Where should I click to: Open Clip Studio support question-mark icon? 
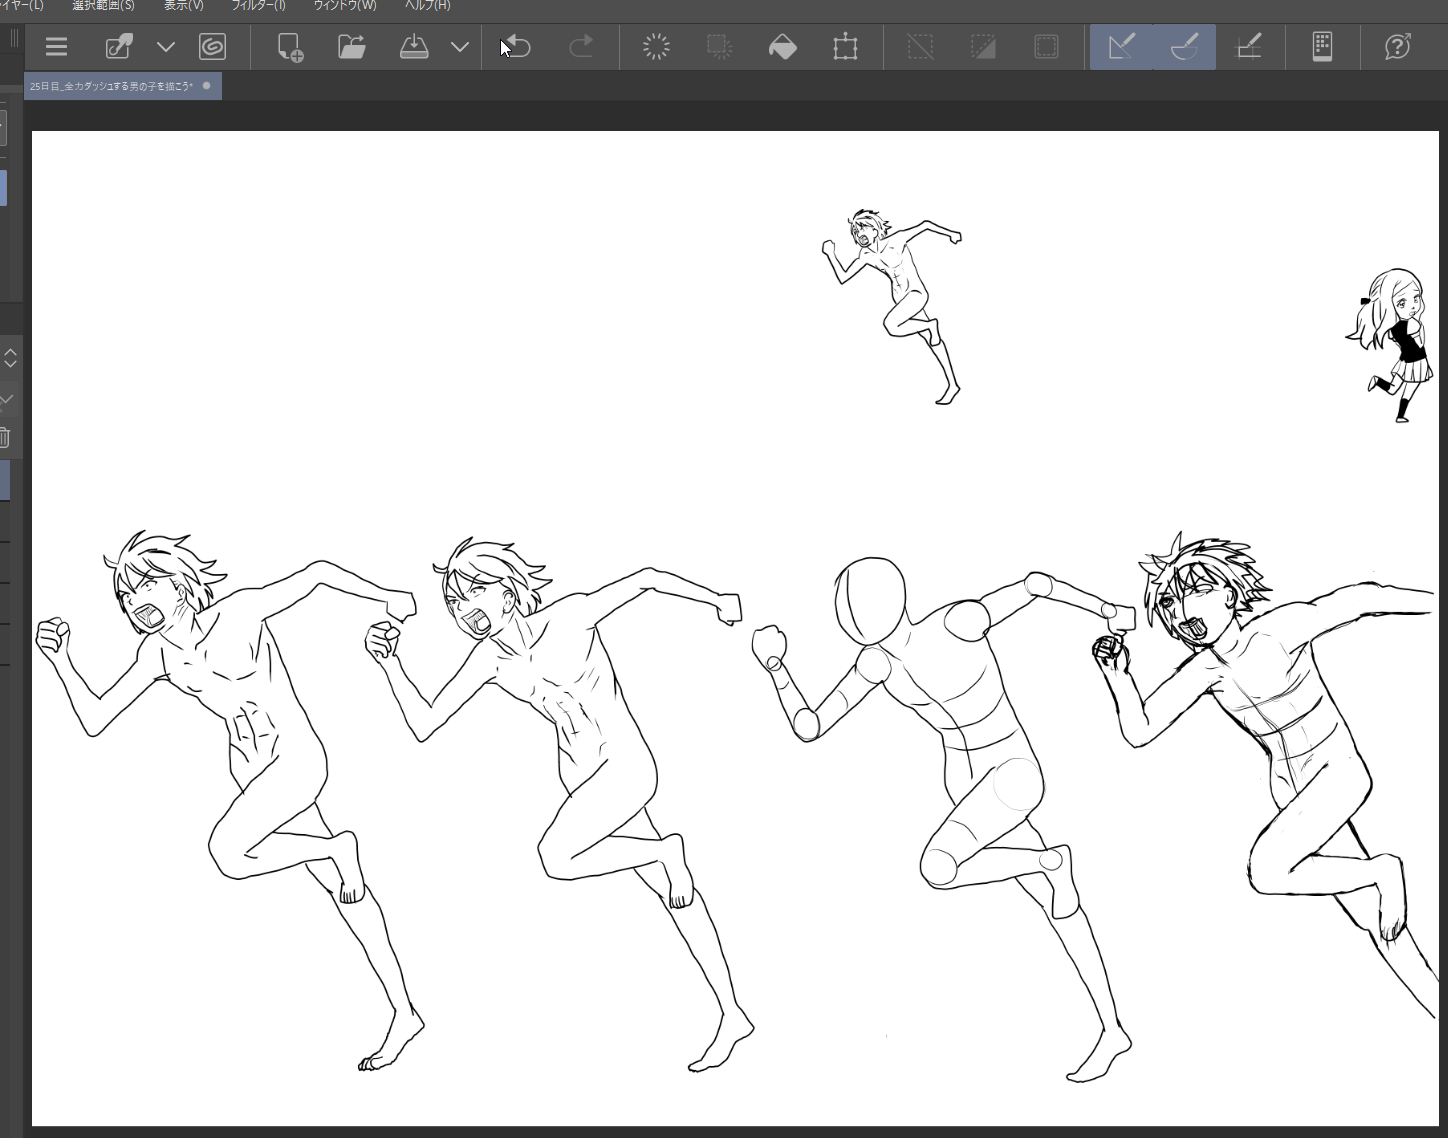tap(1397, 47)
